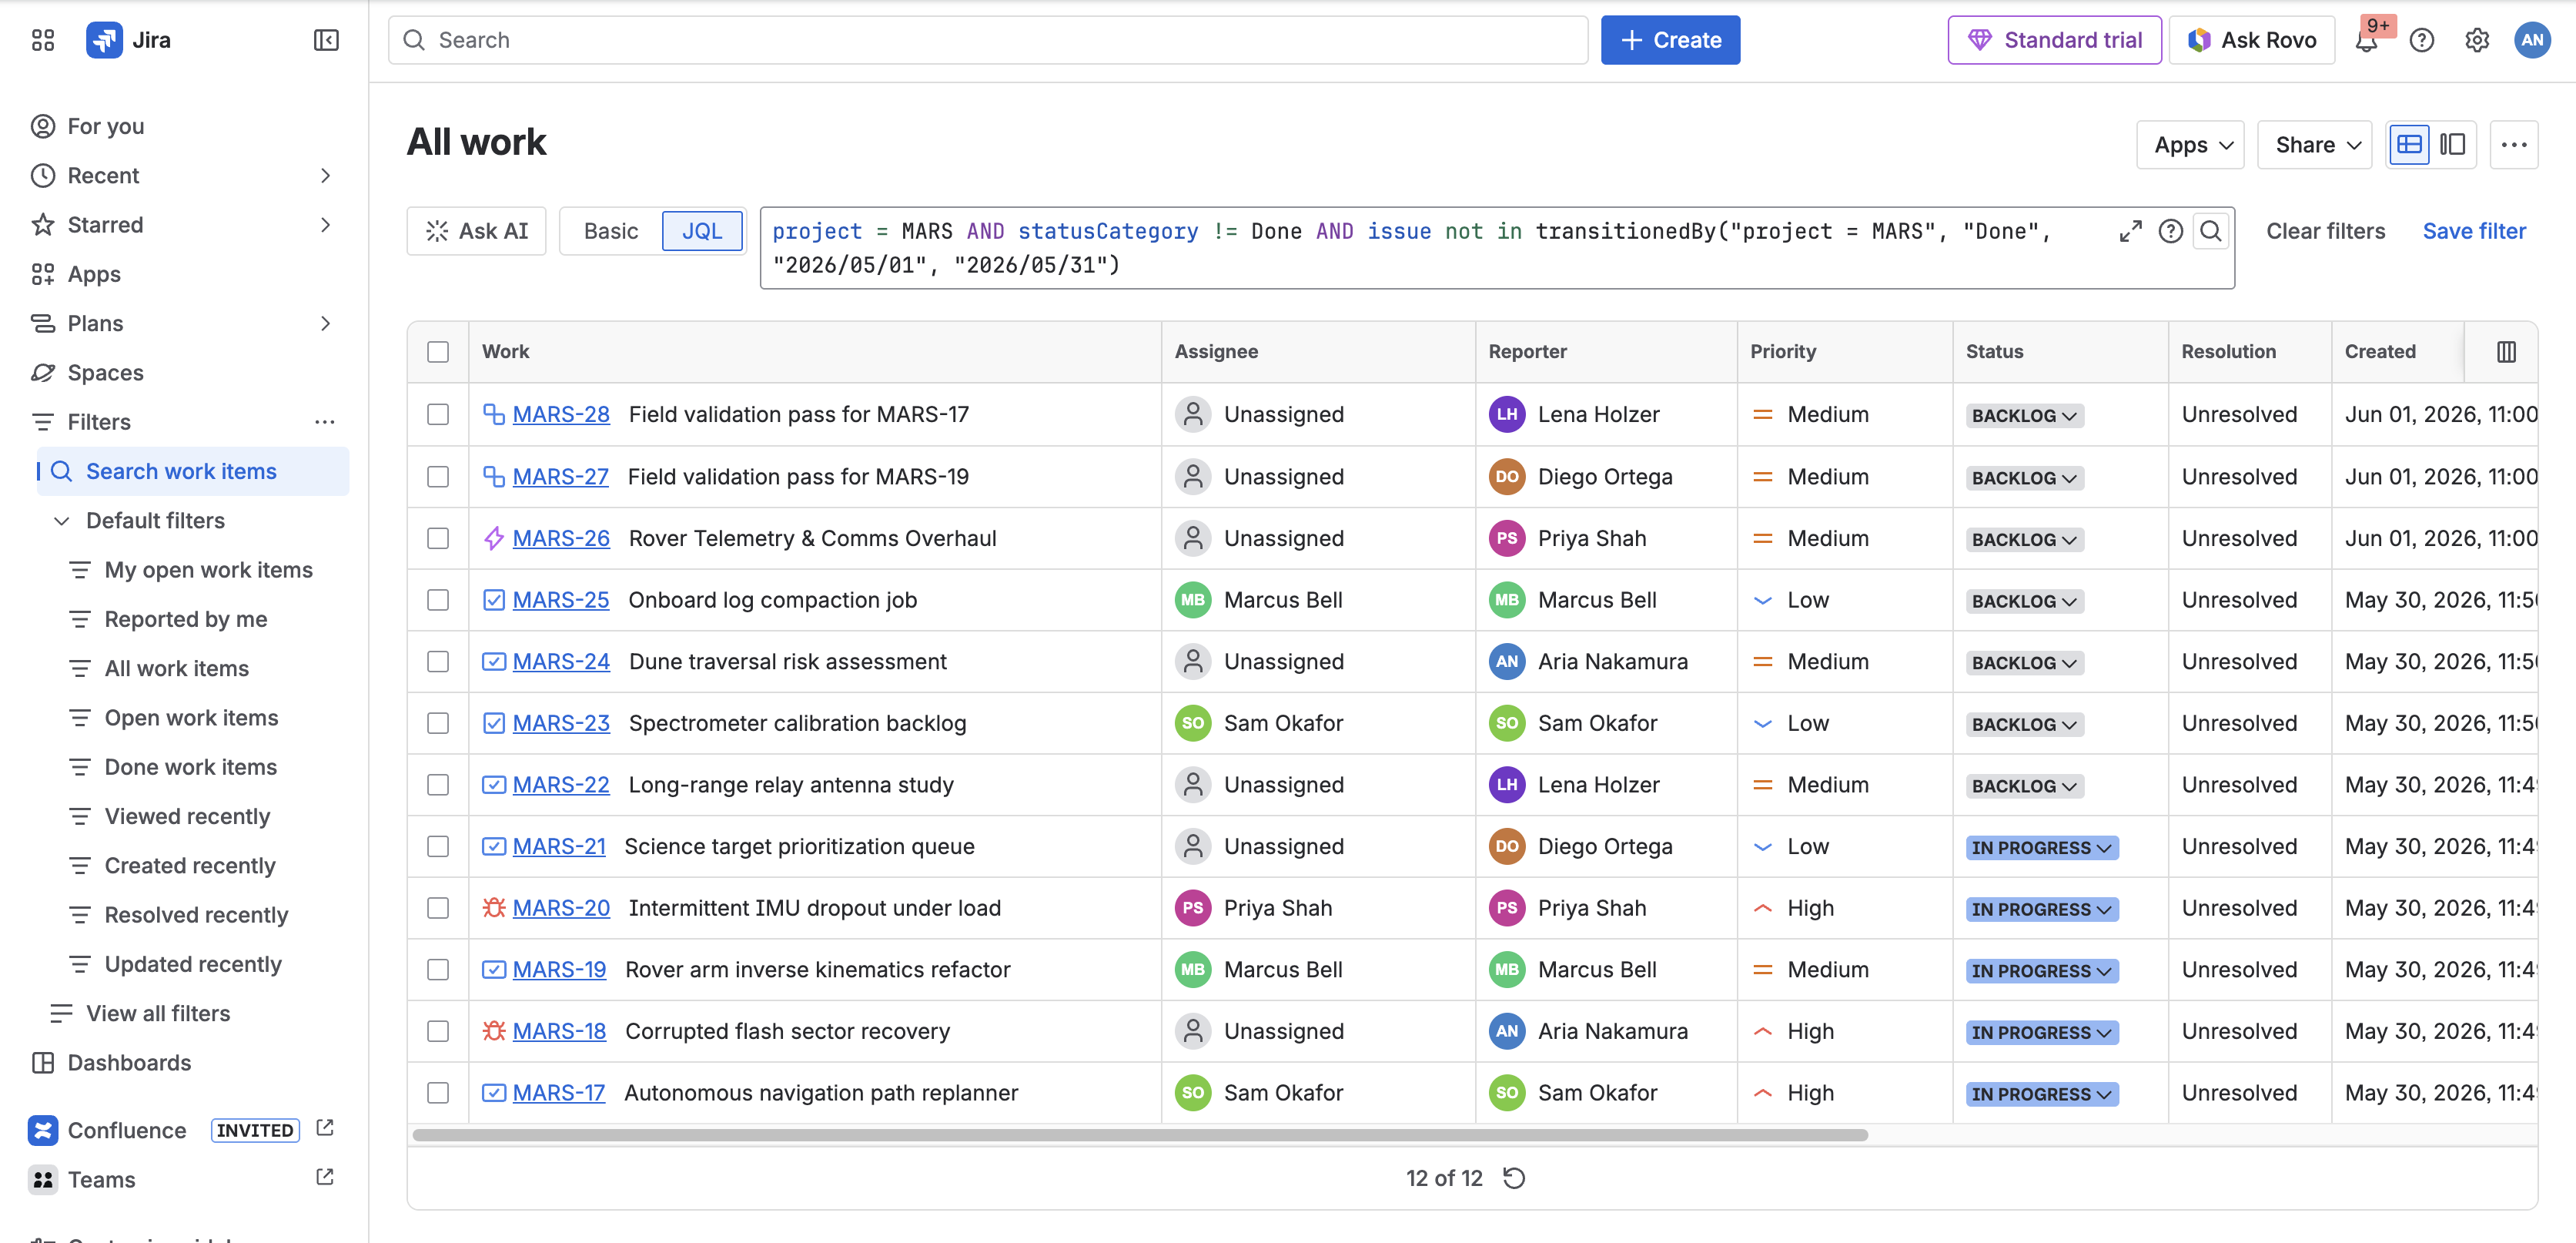Click Clear filters
2576x1243 pixels.
pyautogui.click(x=2325, y=231)
